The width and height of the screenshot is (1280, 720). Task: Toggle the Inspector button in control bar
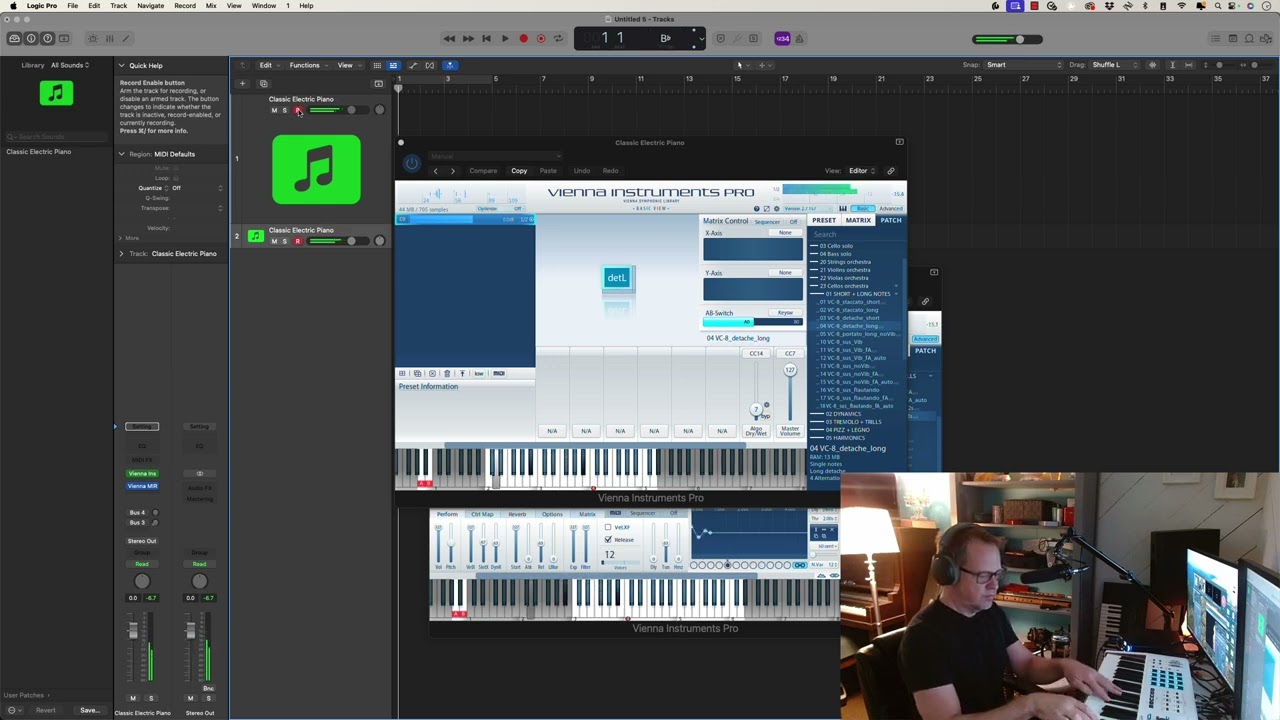pos(31,39)
